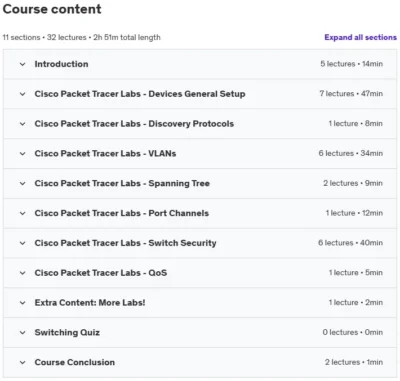The width and height of the screenshot is (400, 381).
Task: Expand the Spanning Tree chevron
Action: pyautogui.click(x=22, y=183)
